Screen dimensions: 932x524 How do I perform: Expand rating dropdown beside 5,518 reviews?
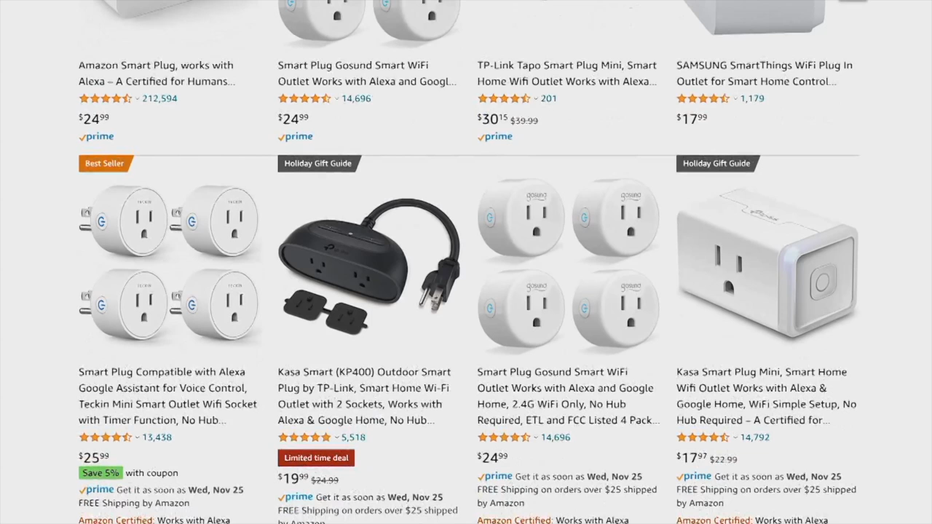point(336,437)
